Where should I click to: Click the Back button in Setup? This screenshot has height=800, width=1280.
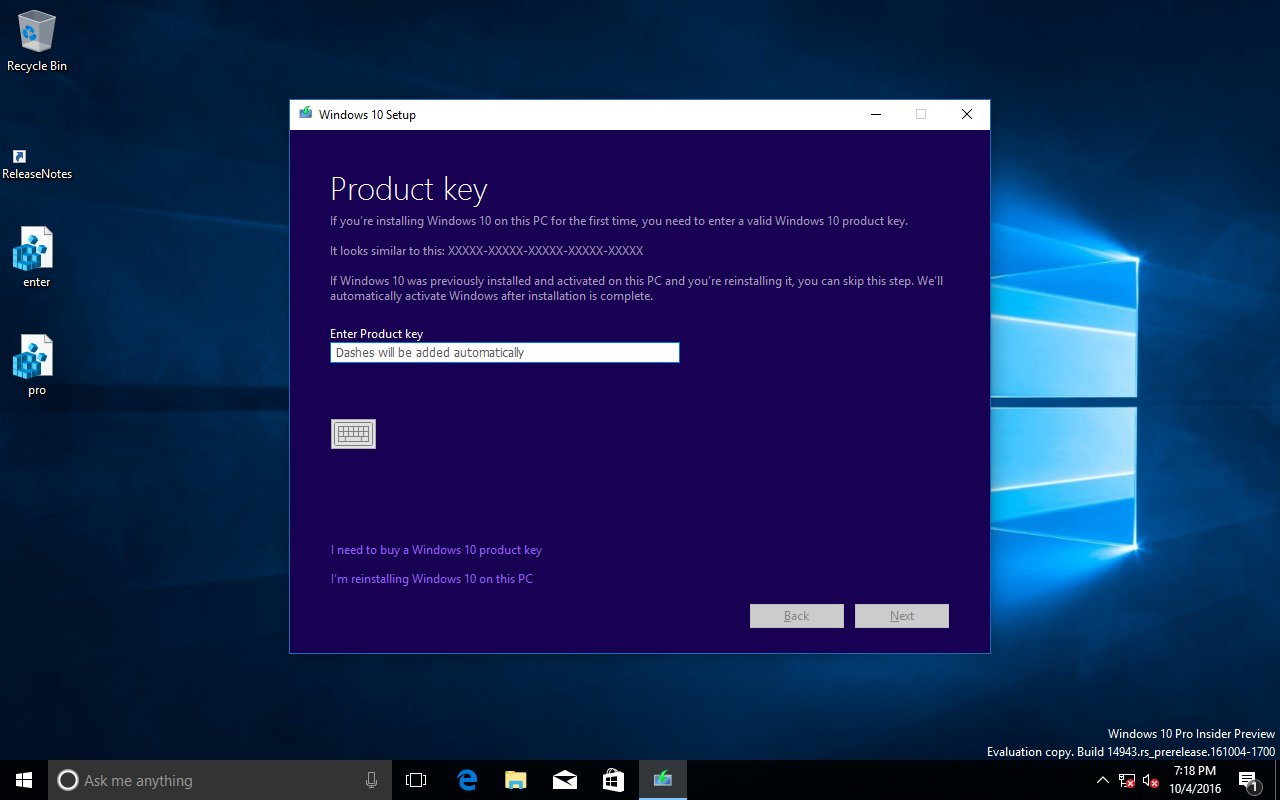pos(797,616)
